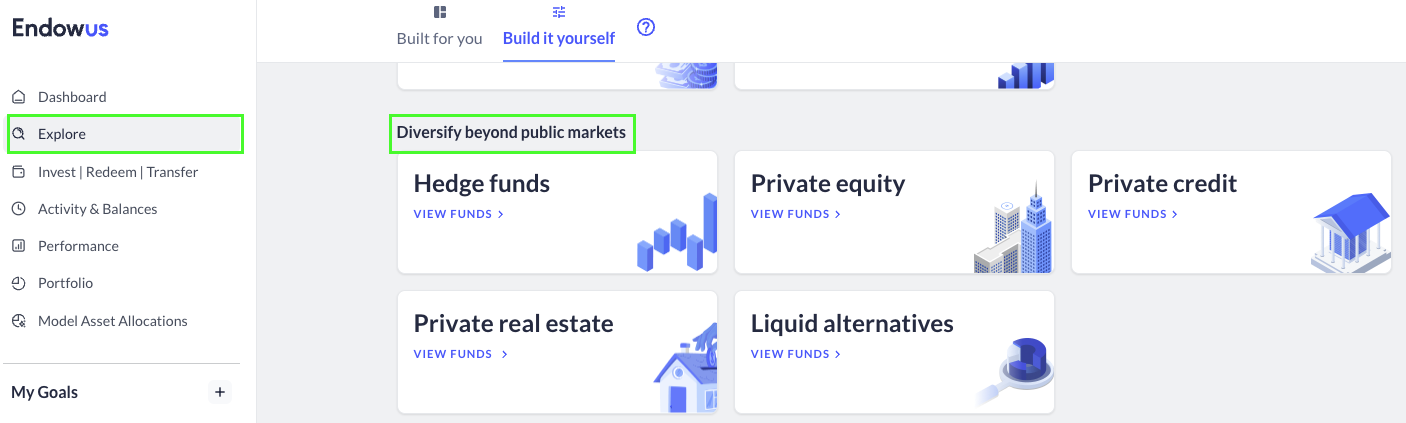Click the Private credit bank illustration
This screenshot has height=423, width=1406.
1351,233
